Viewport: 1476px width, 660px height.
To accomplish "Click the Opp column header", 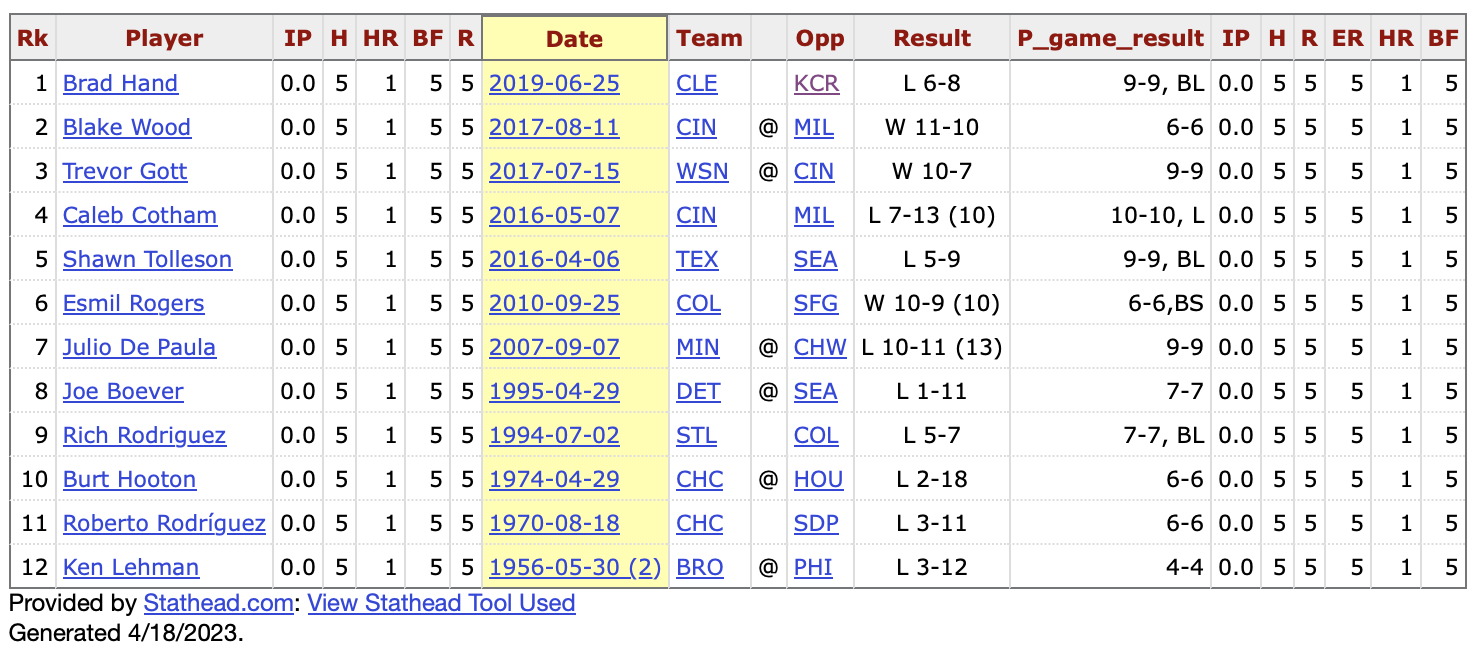I will 820,39.
